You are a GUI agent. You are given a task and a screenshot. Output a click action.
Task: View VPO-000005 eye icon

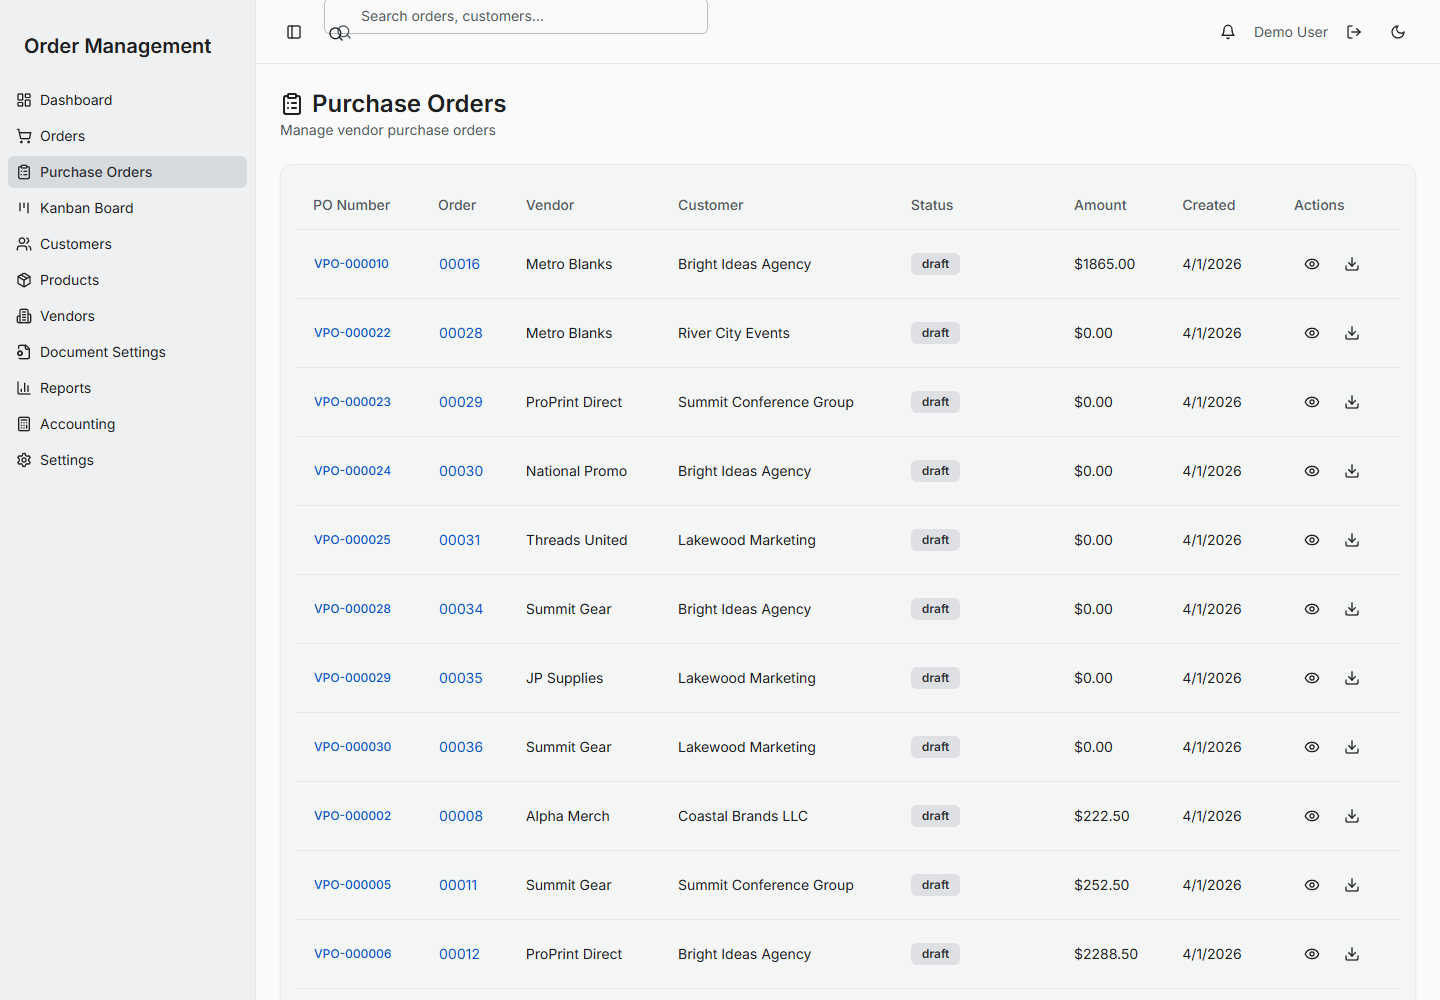pos(1312,885)
